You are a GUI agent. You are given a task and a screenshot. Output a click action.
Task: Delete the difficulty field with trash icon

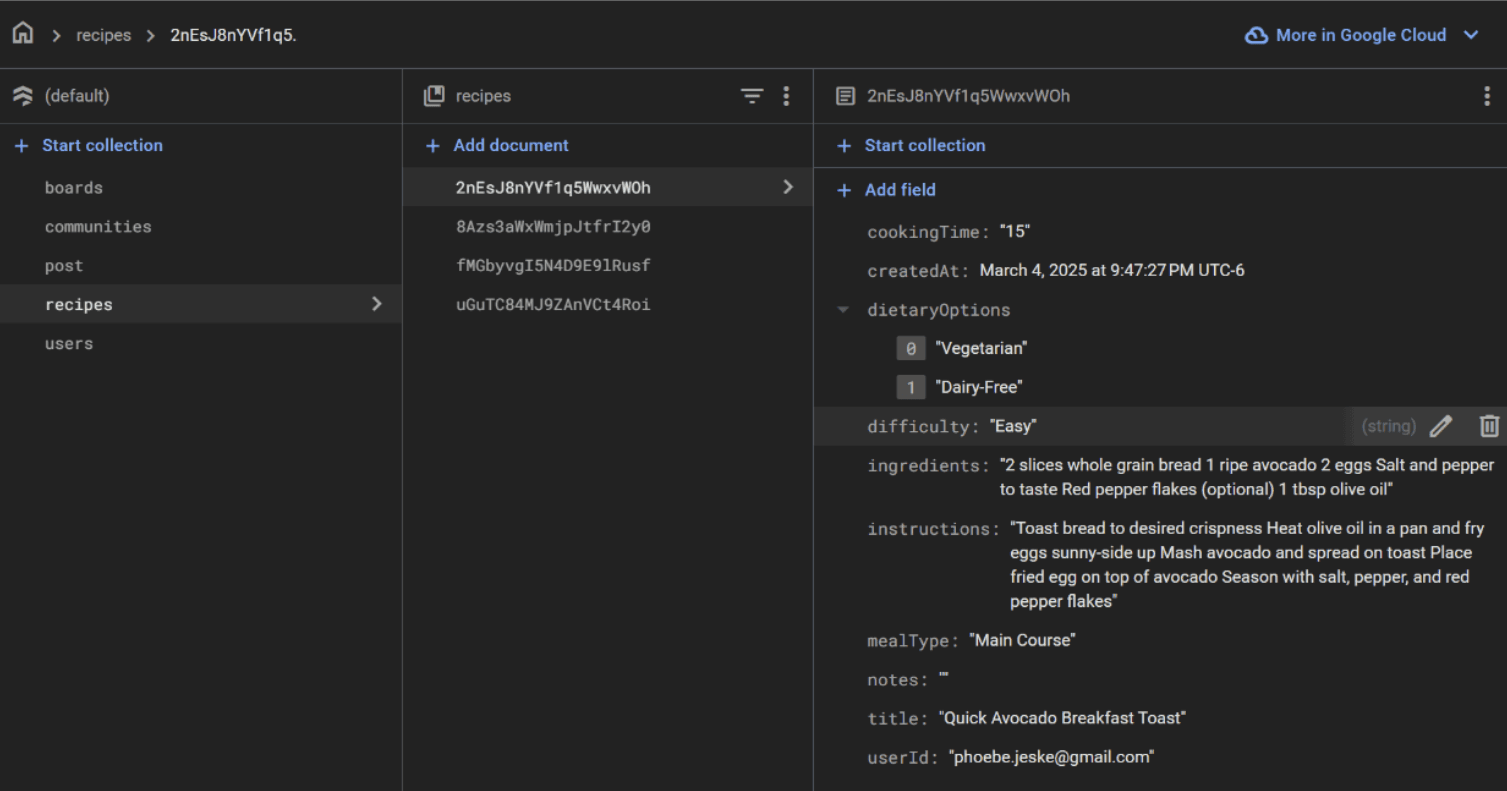pyautogui.click(x=1489, y=426)
